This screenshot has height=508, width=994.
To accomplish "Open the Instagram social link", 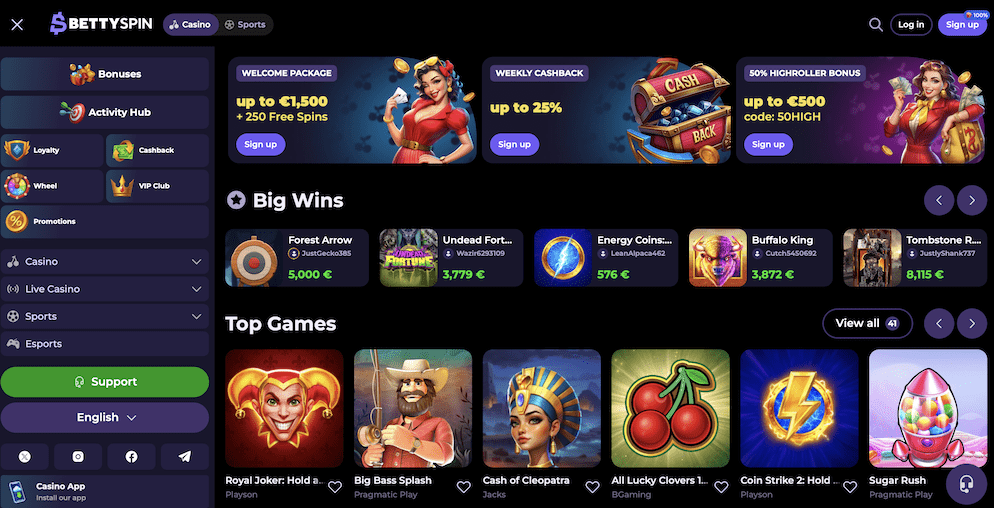I will pos(78,457).
